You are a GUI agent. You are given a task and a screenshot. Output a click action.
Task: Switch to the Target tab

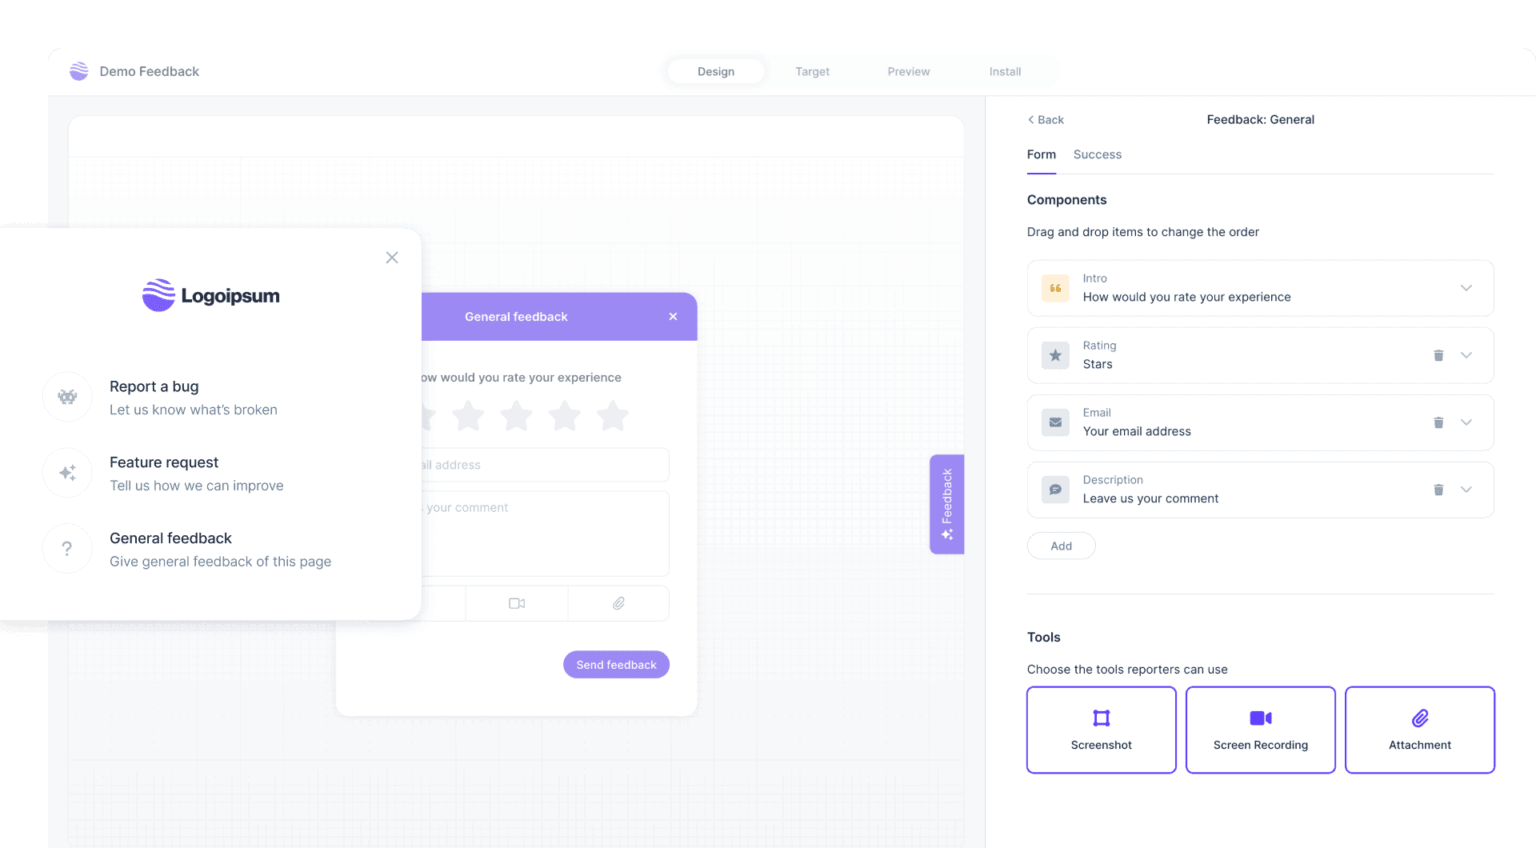click(x=812, y=72)
